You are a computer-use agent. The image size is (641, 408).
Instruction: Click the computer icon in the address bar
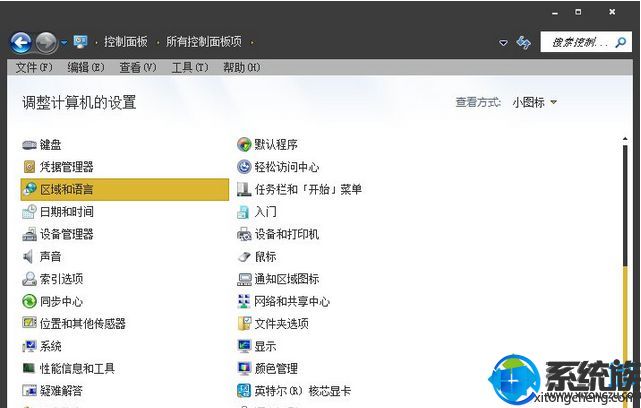pyautogui.click(x=81, y=41)
